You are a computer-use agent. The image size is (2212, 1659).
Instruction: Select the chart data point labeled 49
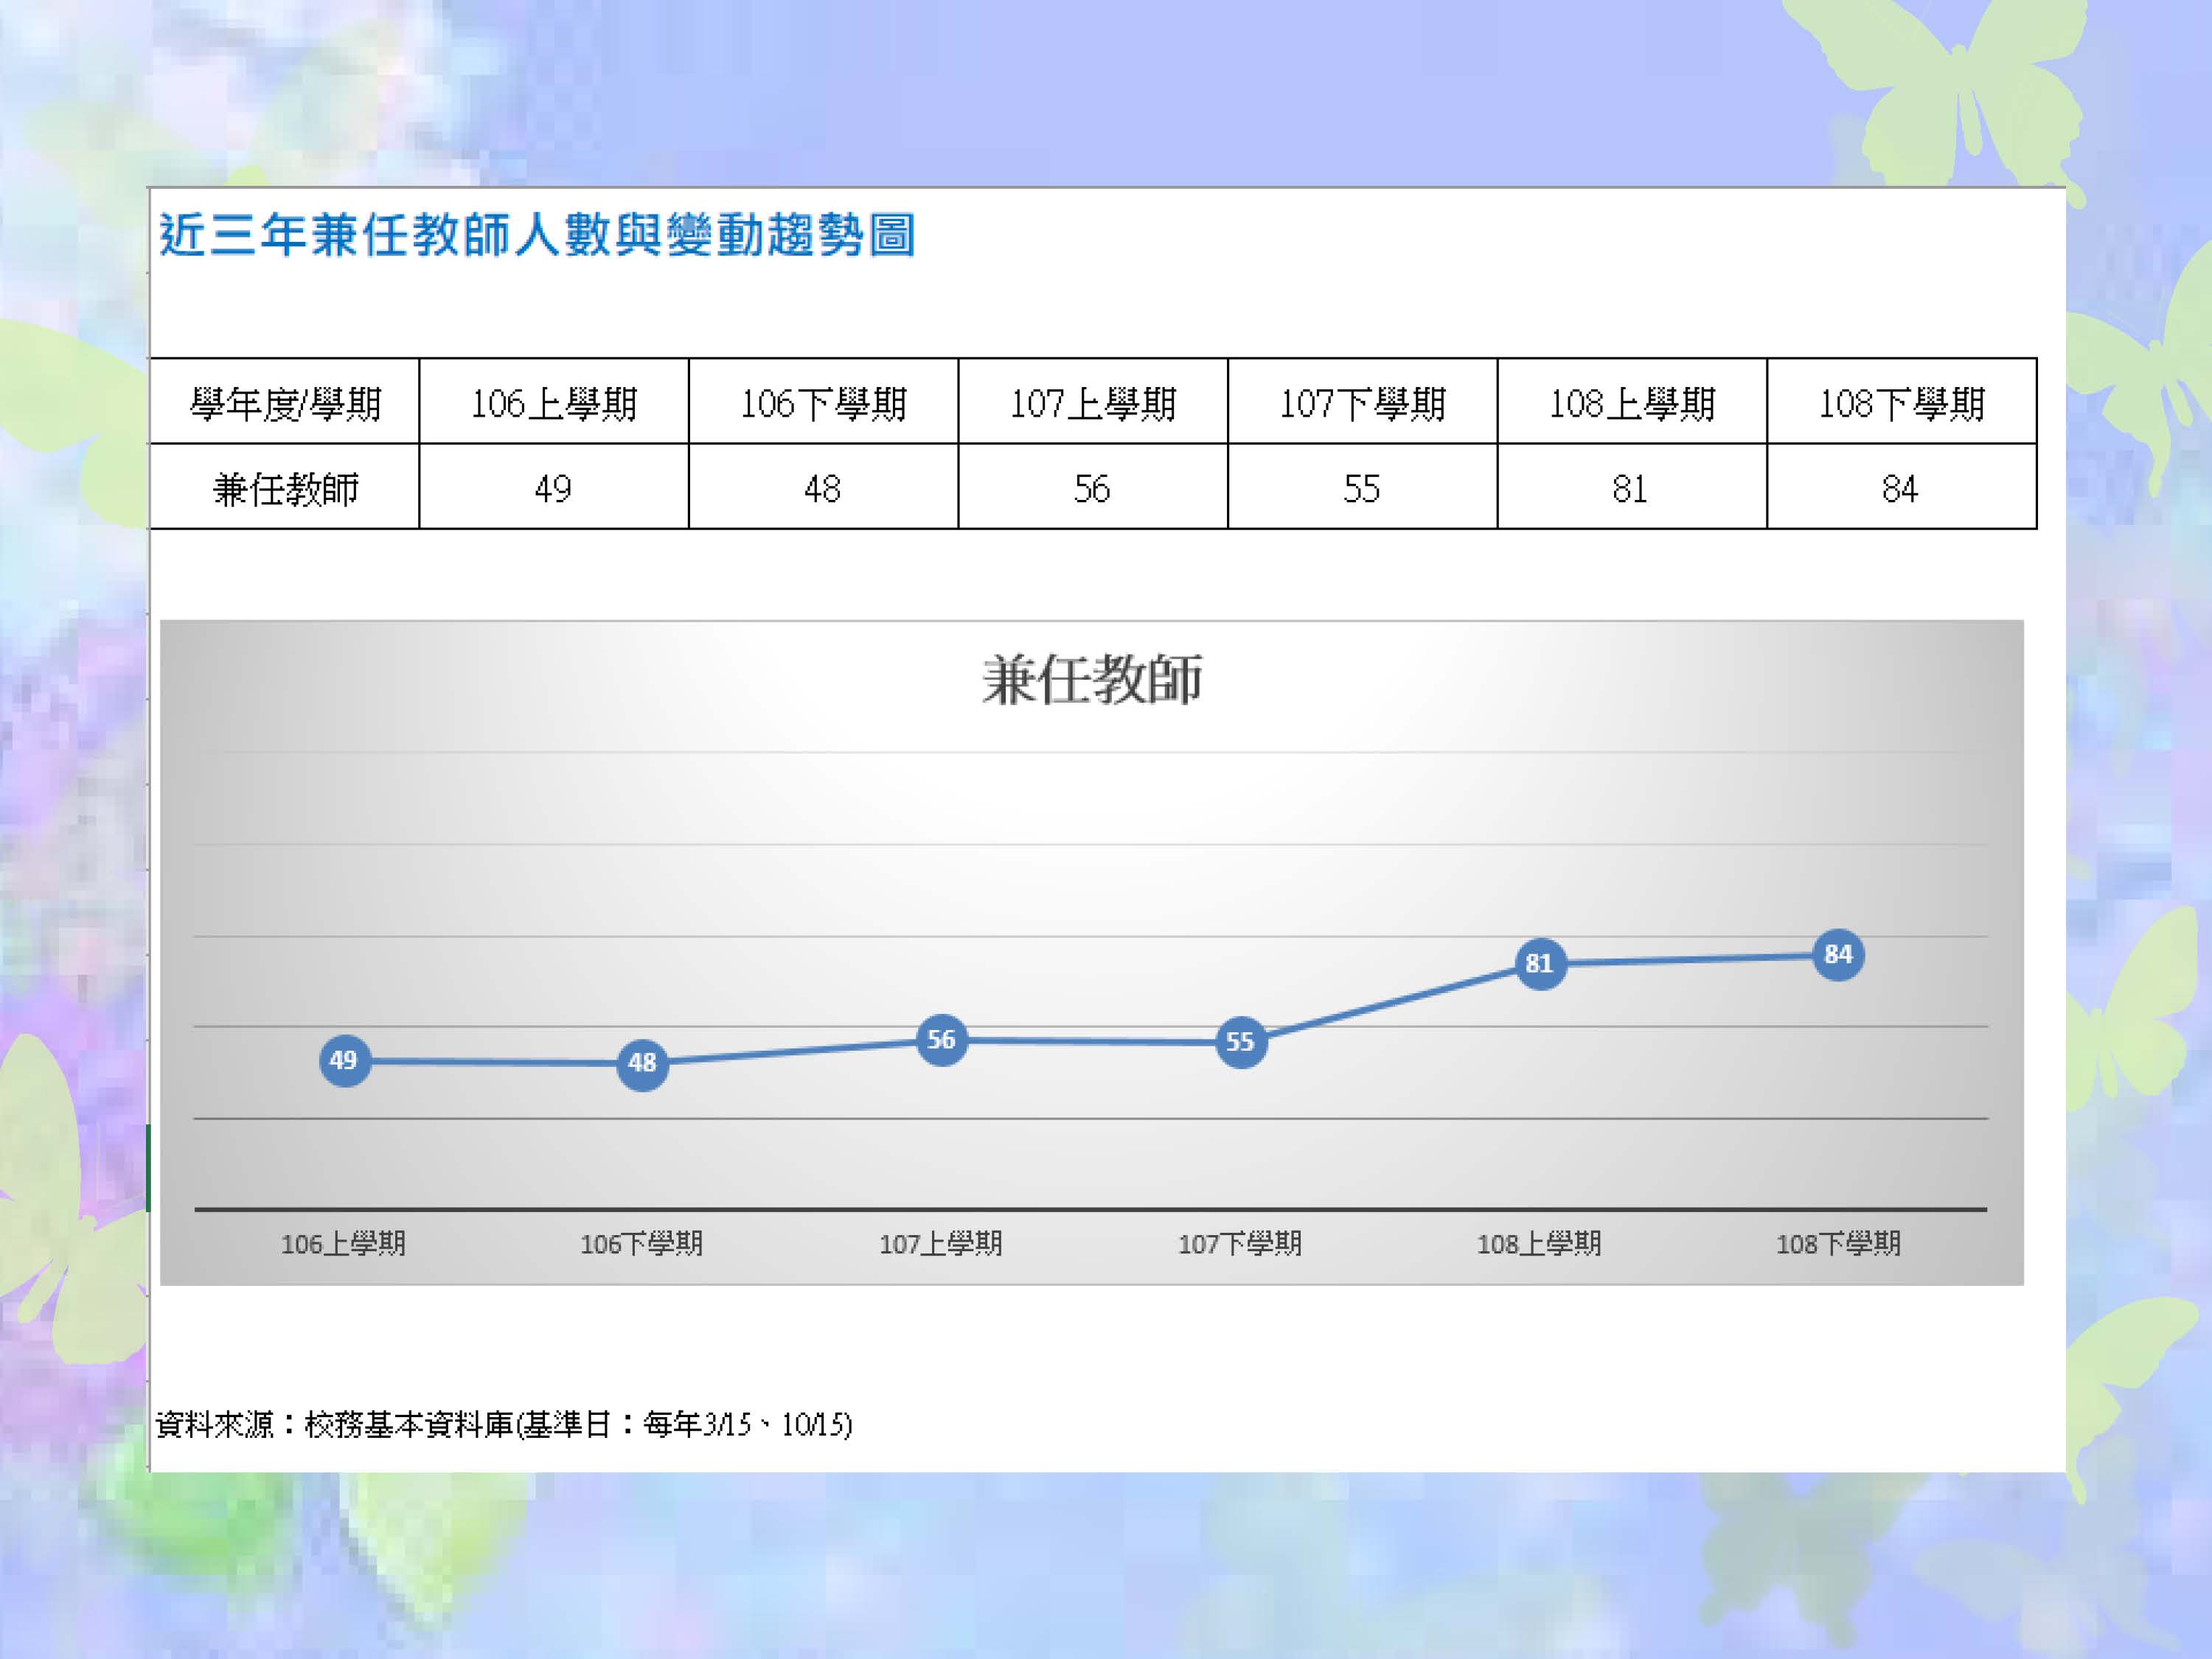(344, 1060)
